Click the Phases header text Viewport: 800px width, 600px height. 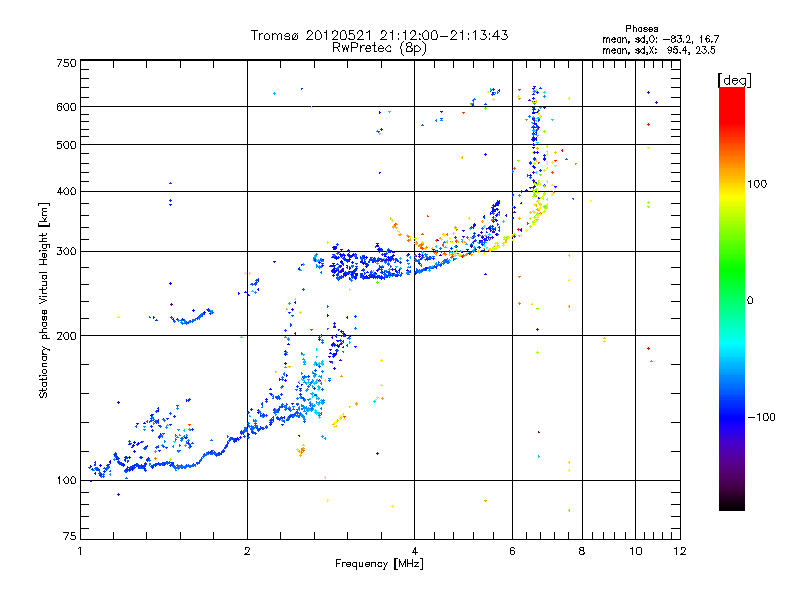pyautogui.click(x=641, y=28)
